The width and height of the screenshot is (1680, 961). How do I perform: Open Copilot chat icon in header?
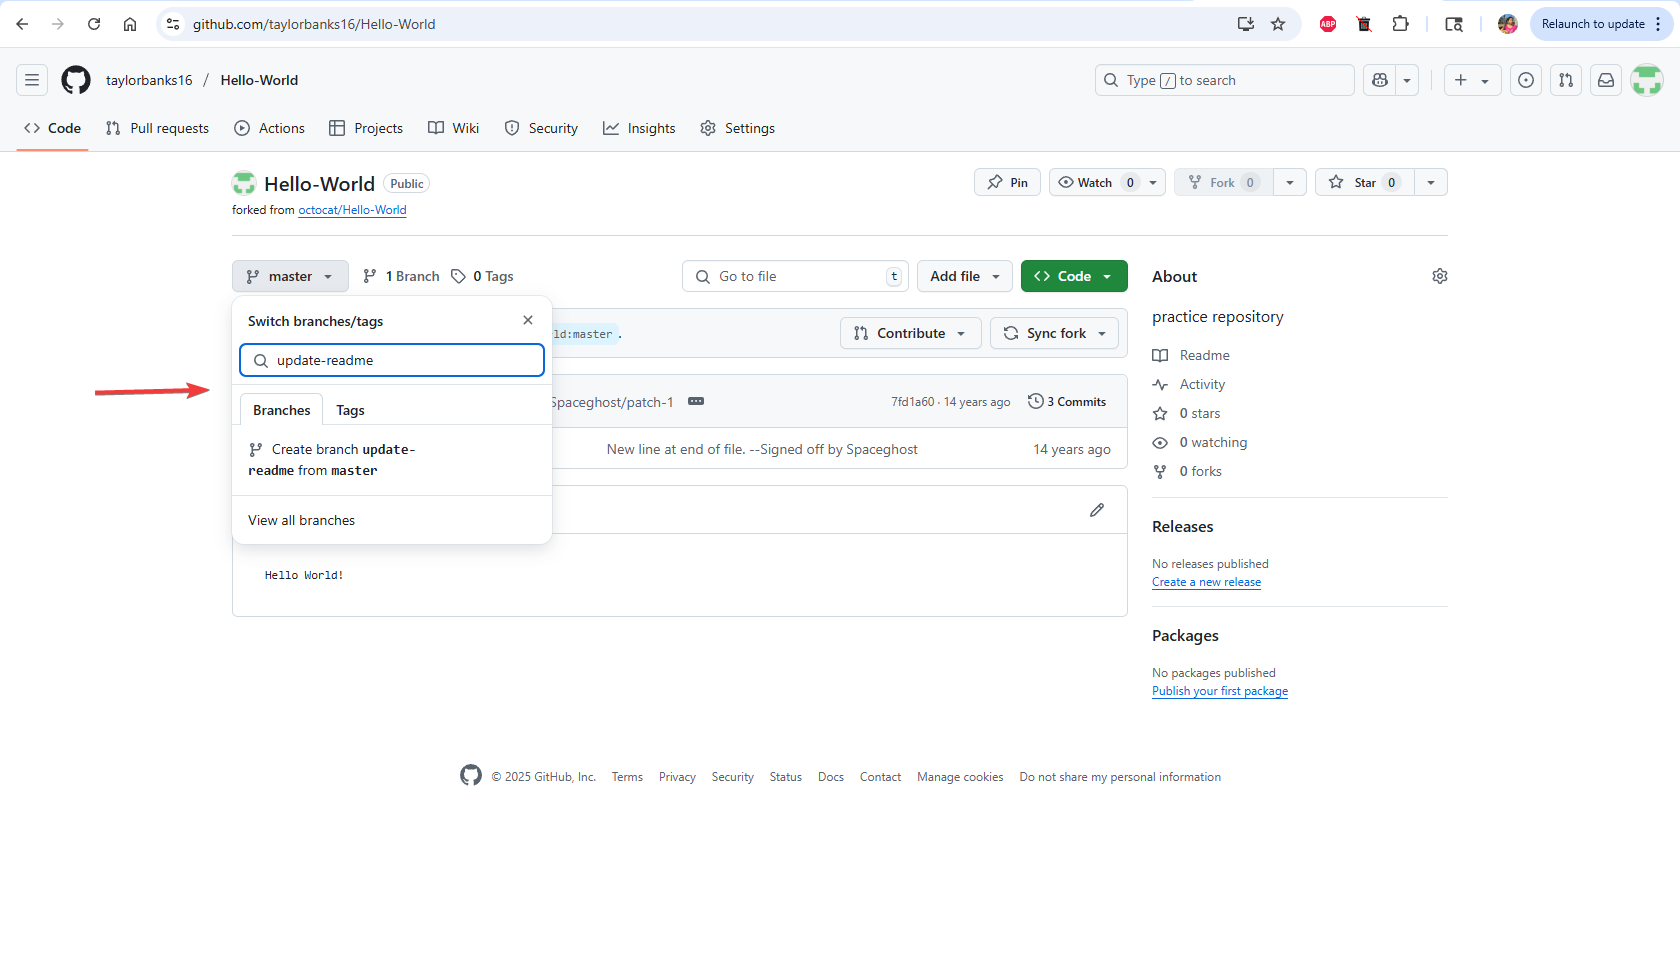(x=1380, y=80)
